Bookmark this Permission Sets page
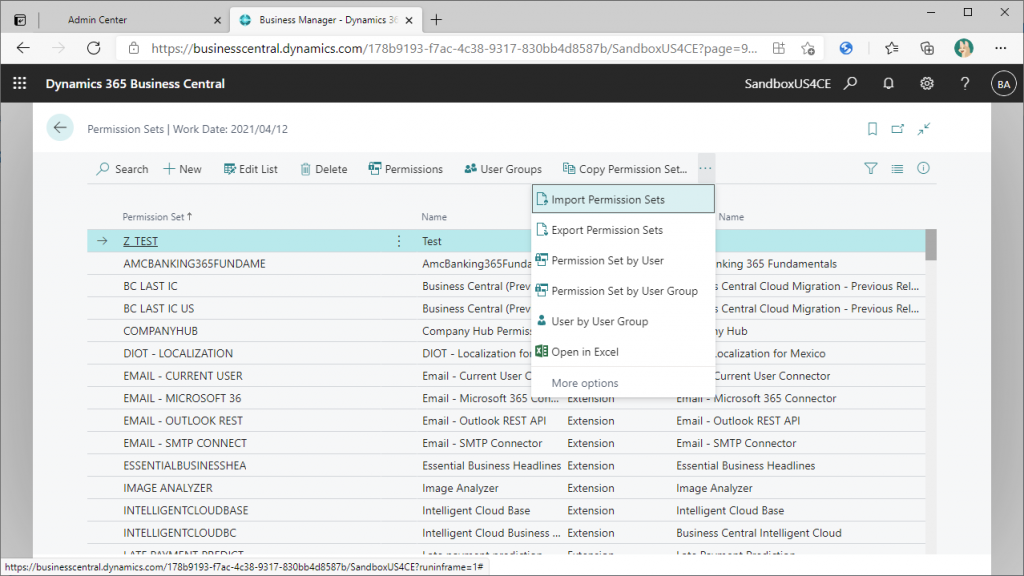1024x576 pixels. pos(872,129)
